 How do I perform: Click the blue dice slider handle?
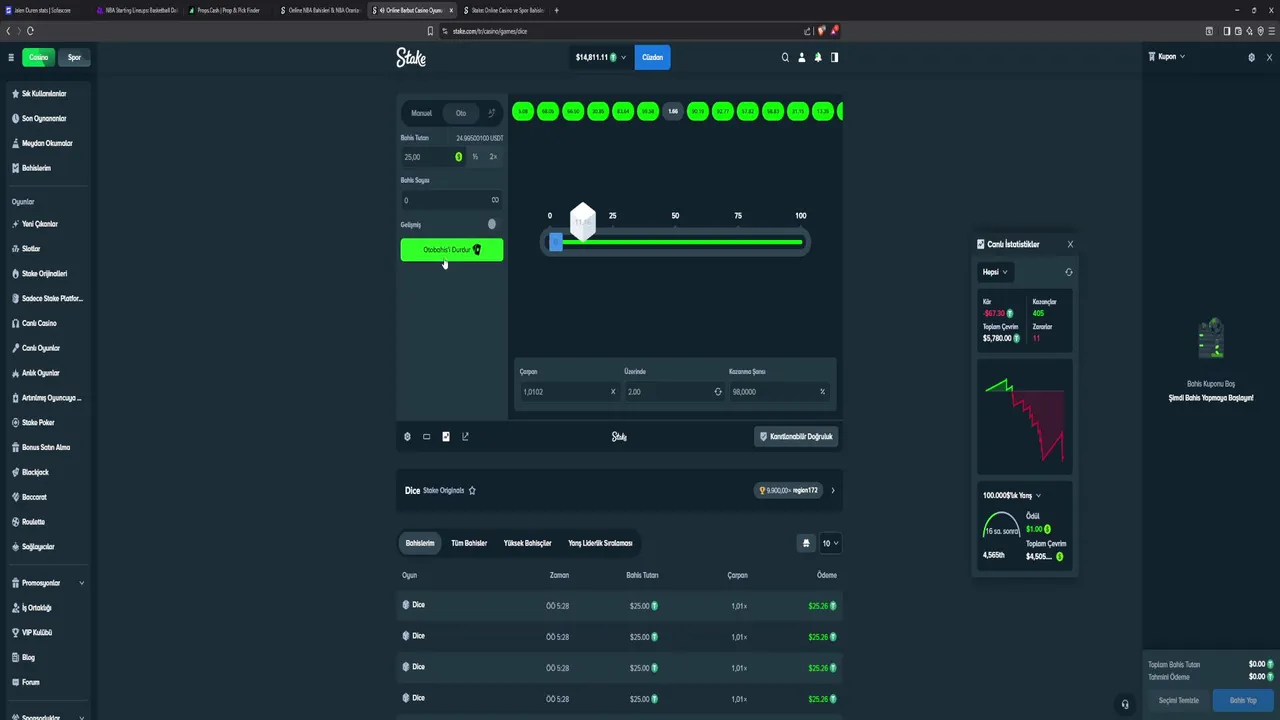556,242
